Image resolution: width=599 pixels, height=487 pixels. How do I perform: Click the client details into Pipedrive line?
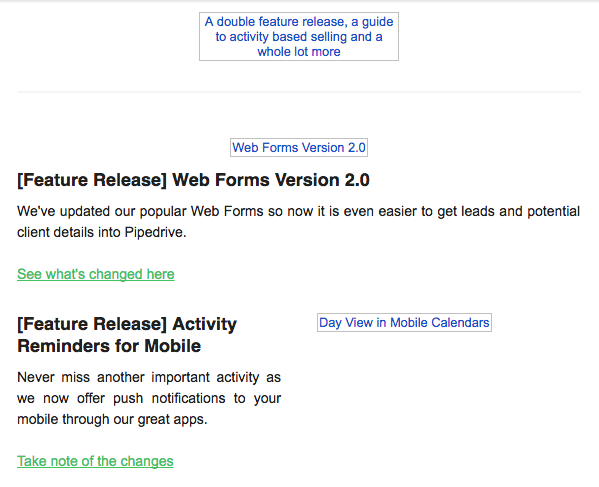pos(102,232)
